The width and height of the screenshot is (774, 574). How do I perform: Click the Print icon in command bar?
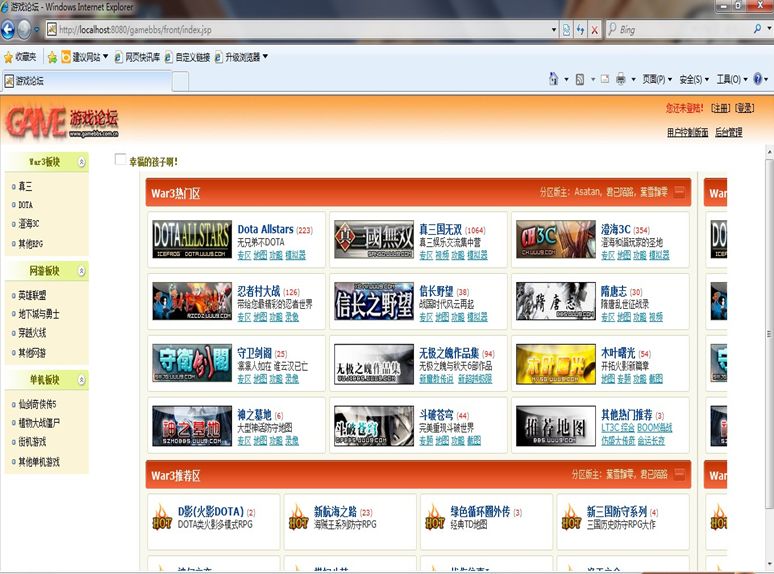coord(621,79)
